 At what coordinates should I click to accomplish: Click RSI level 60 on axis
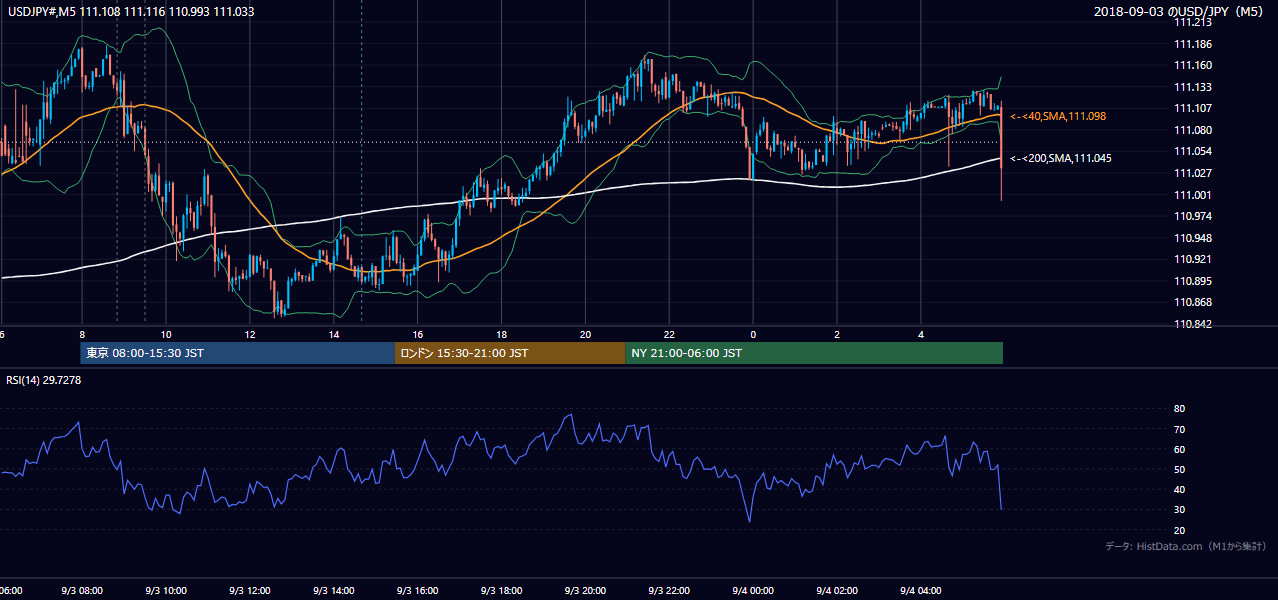pyautogui.click(x=1179, y=449)
